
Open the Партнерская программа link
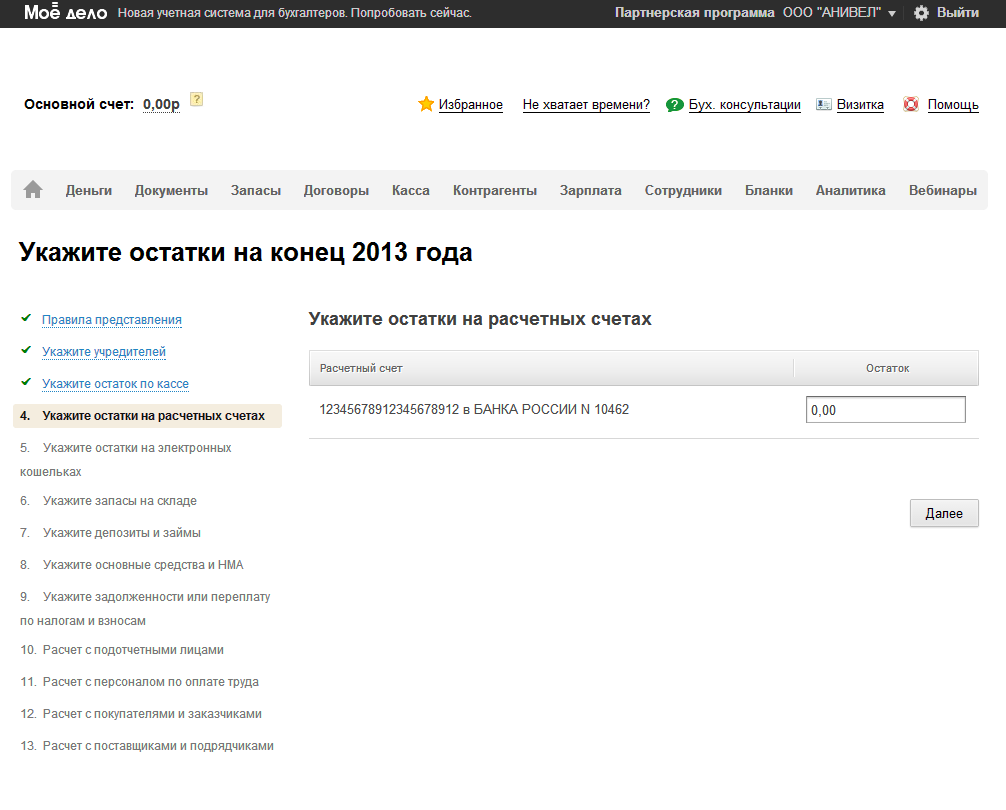pyautogui.click(x=695, y=13)
